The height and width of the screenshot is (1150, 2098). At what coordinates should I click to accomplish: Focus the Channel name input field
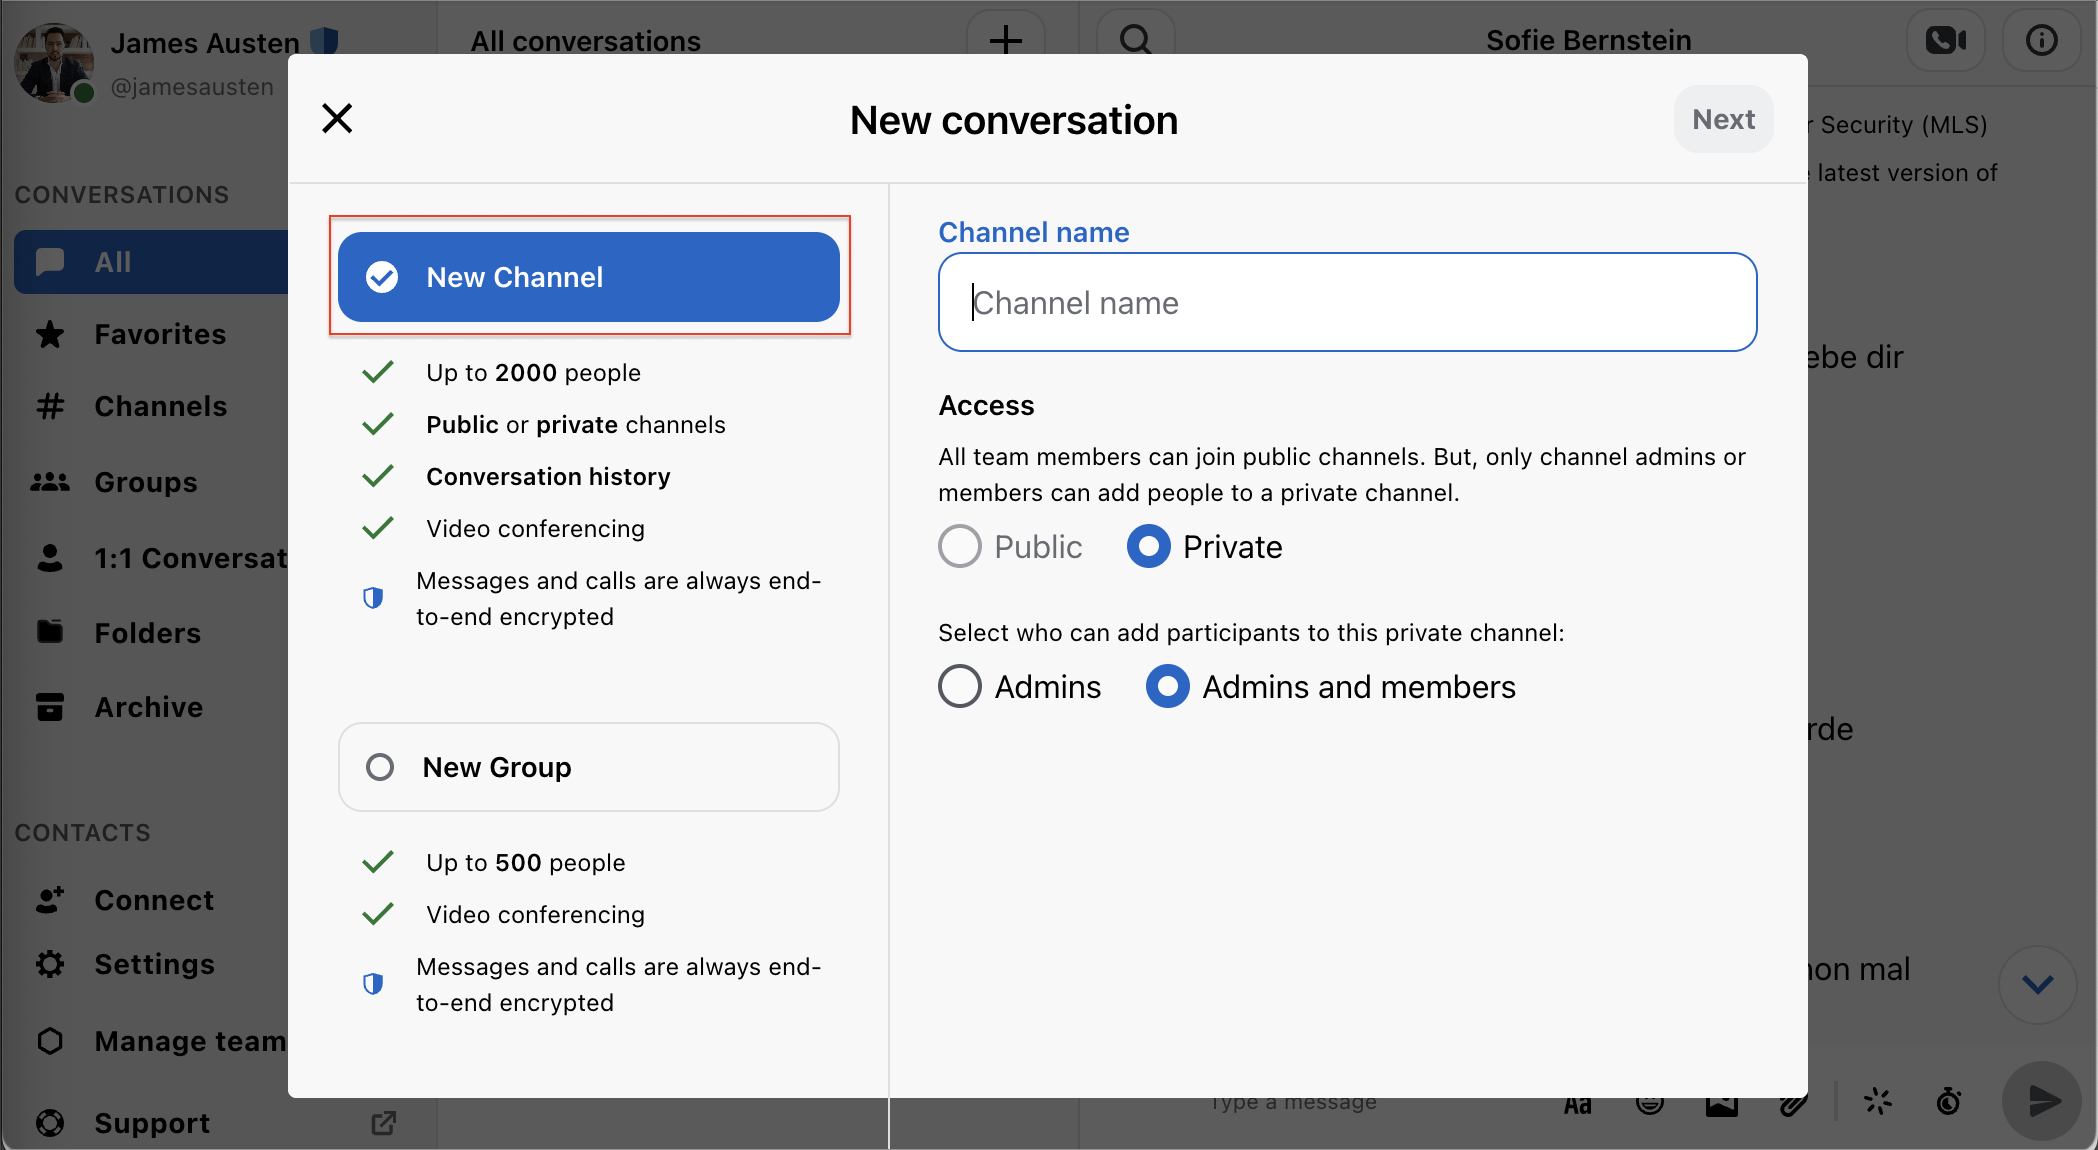(x=1347, y=302)
